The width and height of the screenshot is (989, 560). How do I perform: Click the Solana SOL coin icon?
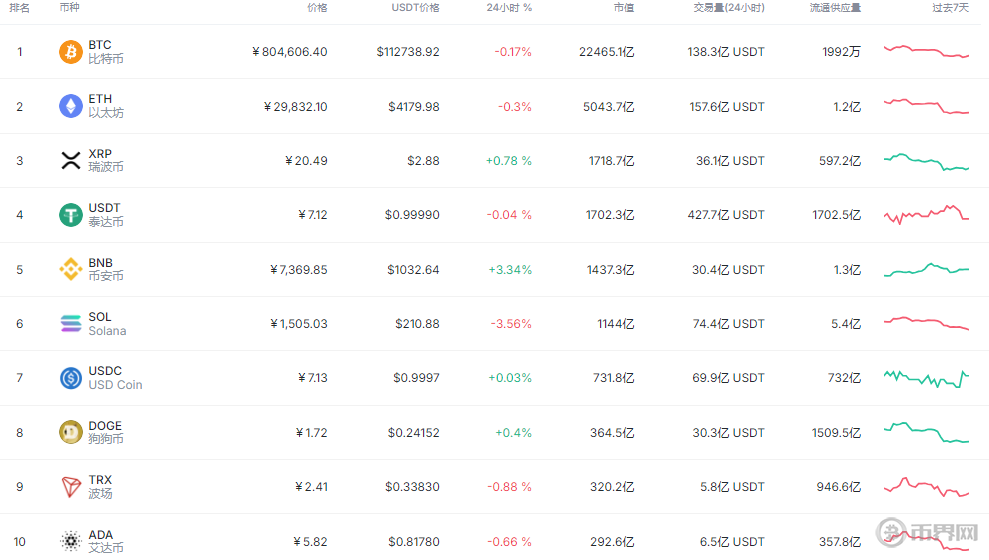tap(71, 323)
